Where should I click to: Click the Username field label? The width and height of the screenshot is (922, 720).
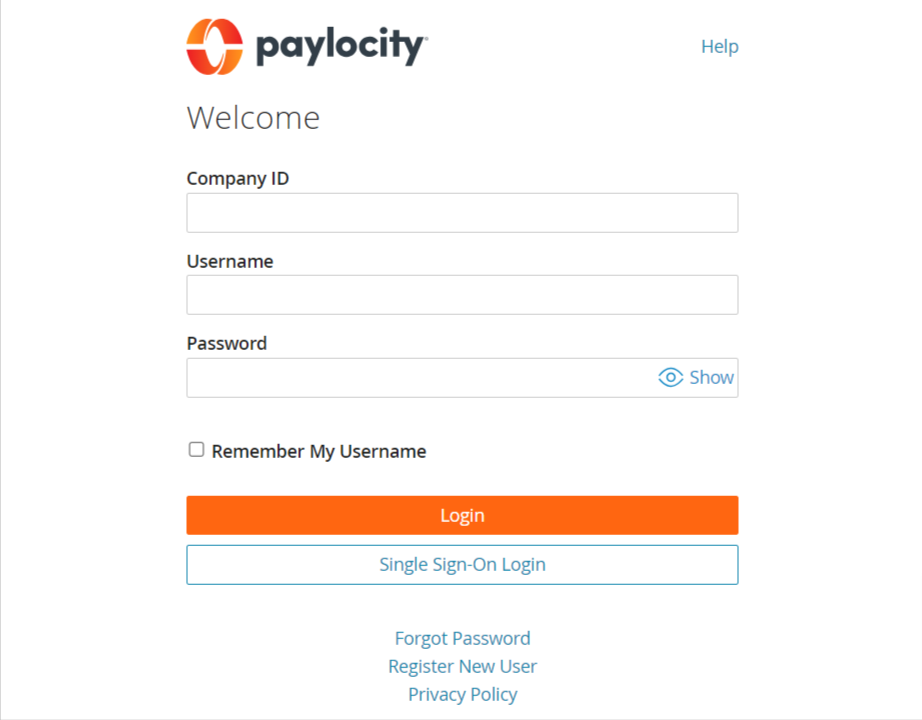point(230,261)
